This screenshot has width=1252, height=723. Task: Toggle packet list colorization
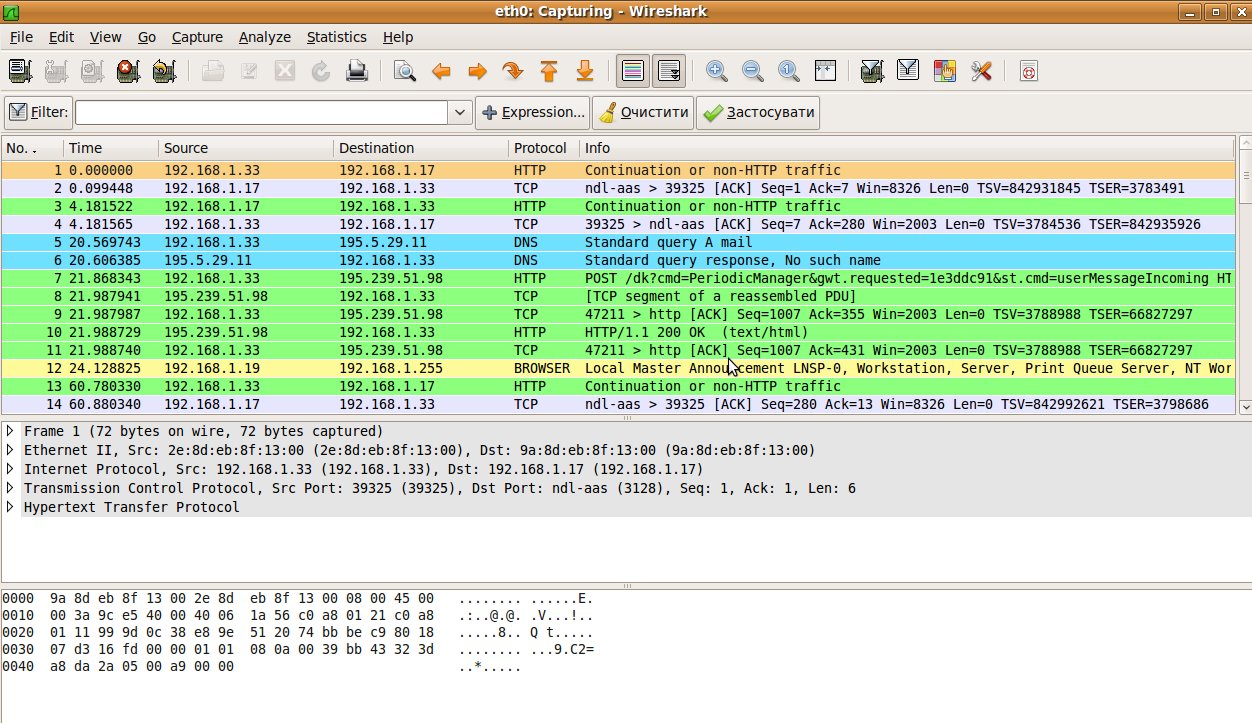[x=632, y=71]
